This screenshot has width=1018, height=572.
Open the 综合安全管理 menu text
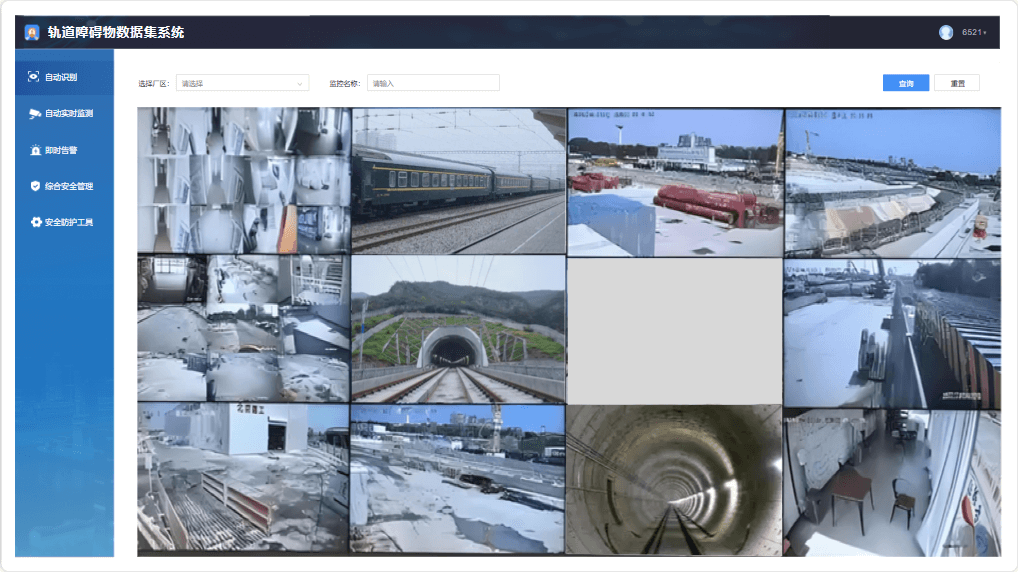coord(68,186)
